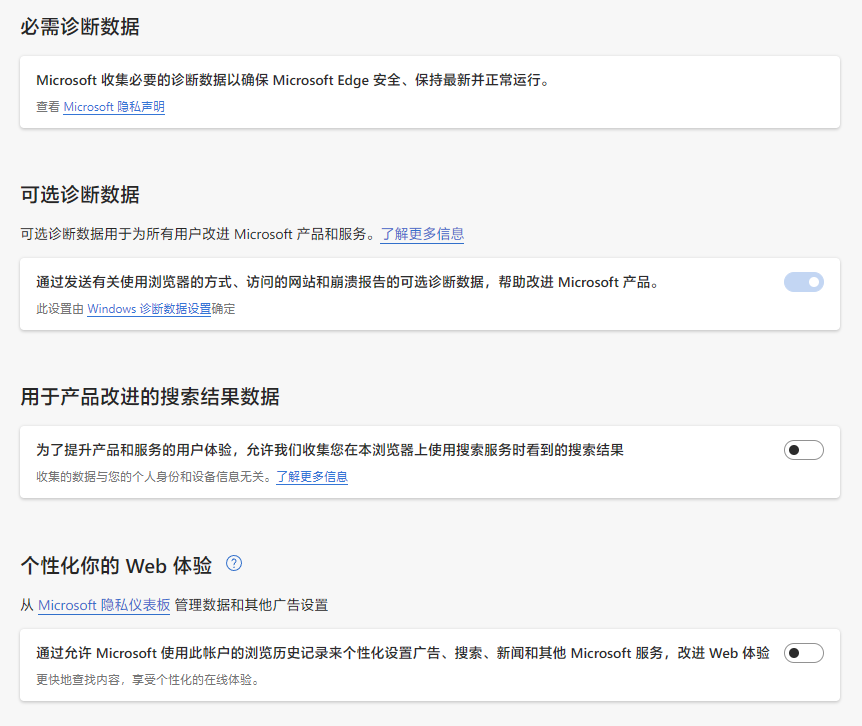The image size is (862, 726).
Task: Click the 通过允许 Microsoft 使用此帐户 description
Action: point(403,653)
